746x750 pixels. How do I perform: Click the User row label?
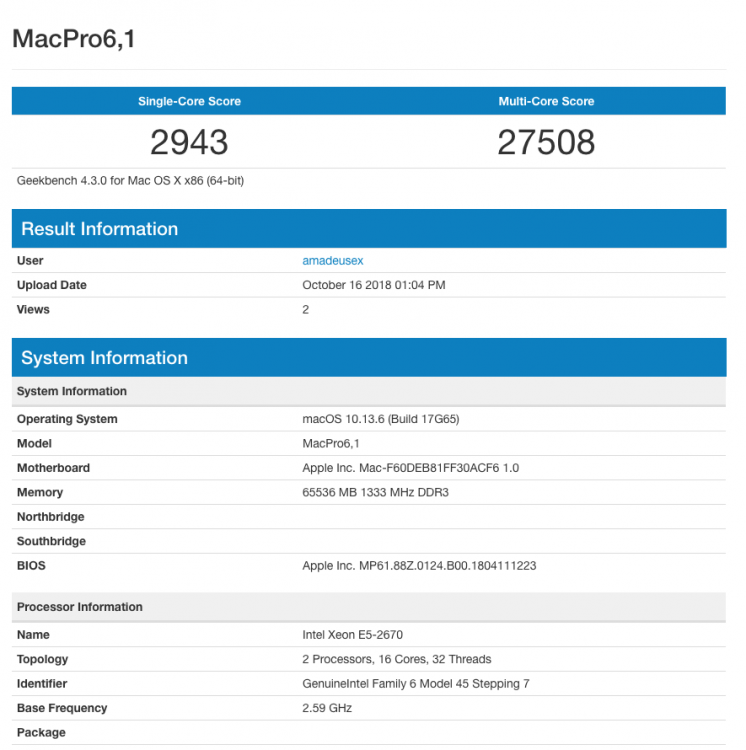coord(30,261)
